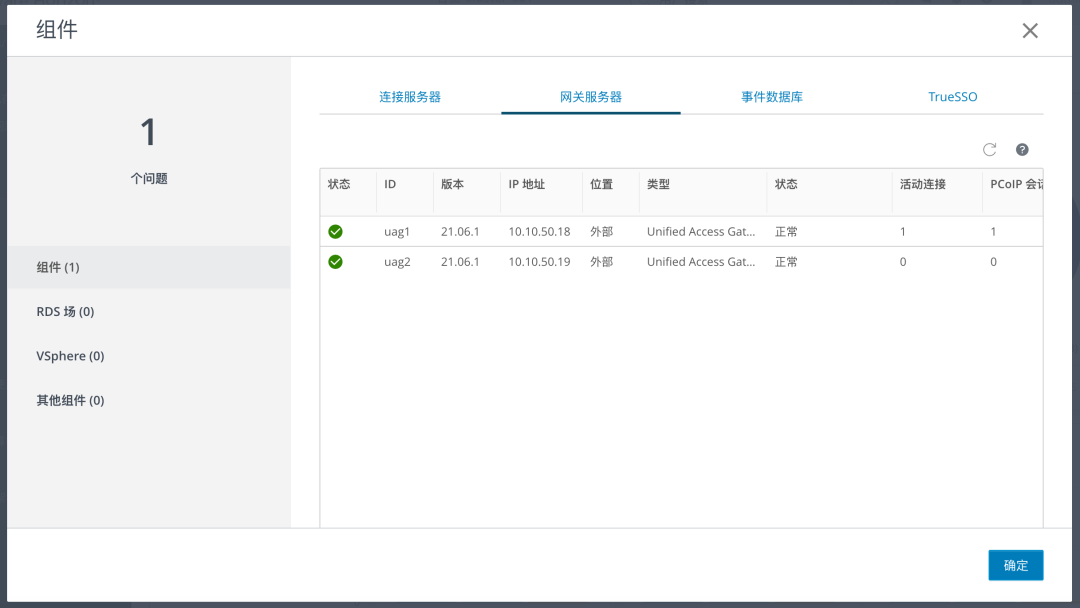
Task: Click the PCoIP column header
Action: pos(1017,184)
